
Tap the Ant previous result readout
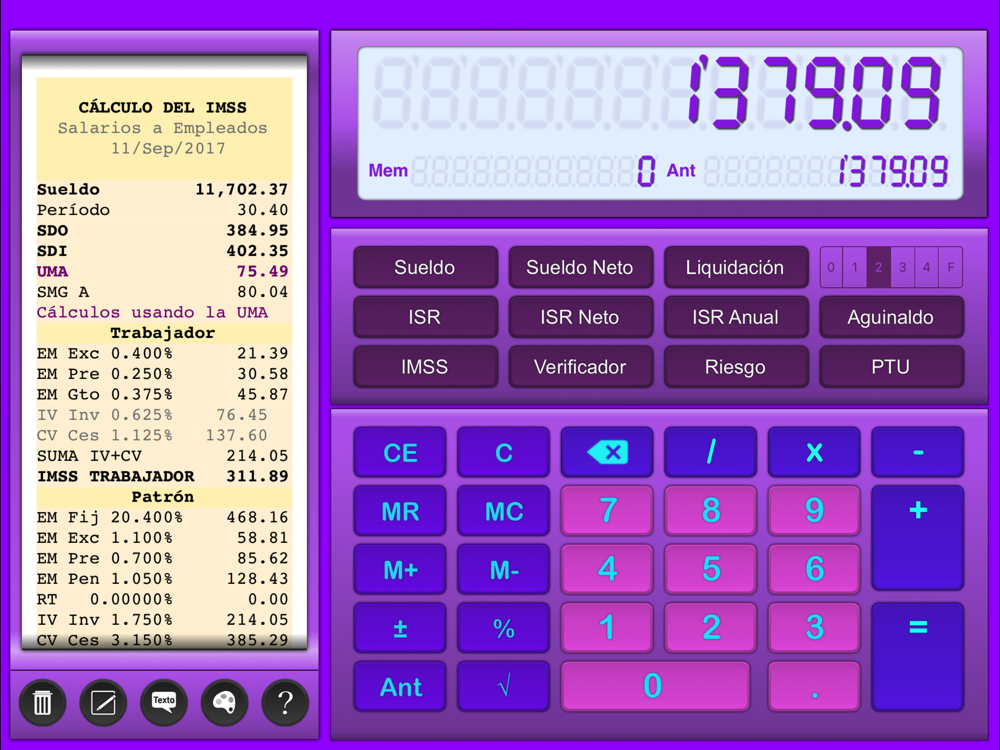(807, 171)
